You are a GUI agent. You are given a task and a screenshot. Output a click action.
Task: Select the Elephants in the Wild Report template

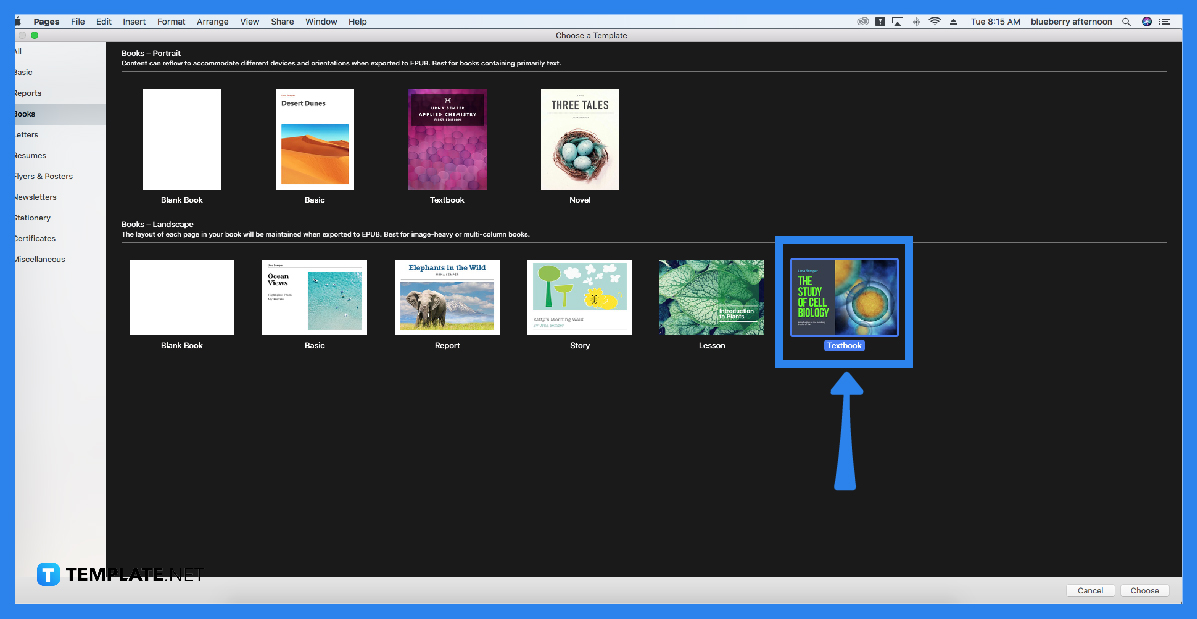pyautogui.click(x=447, y=297)
